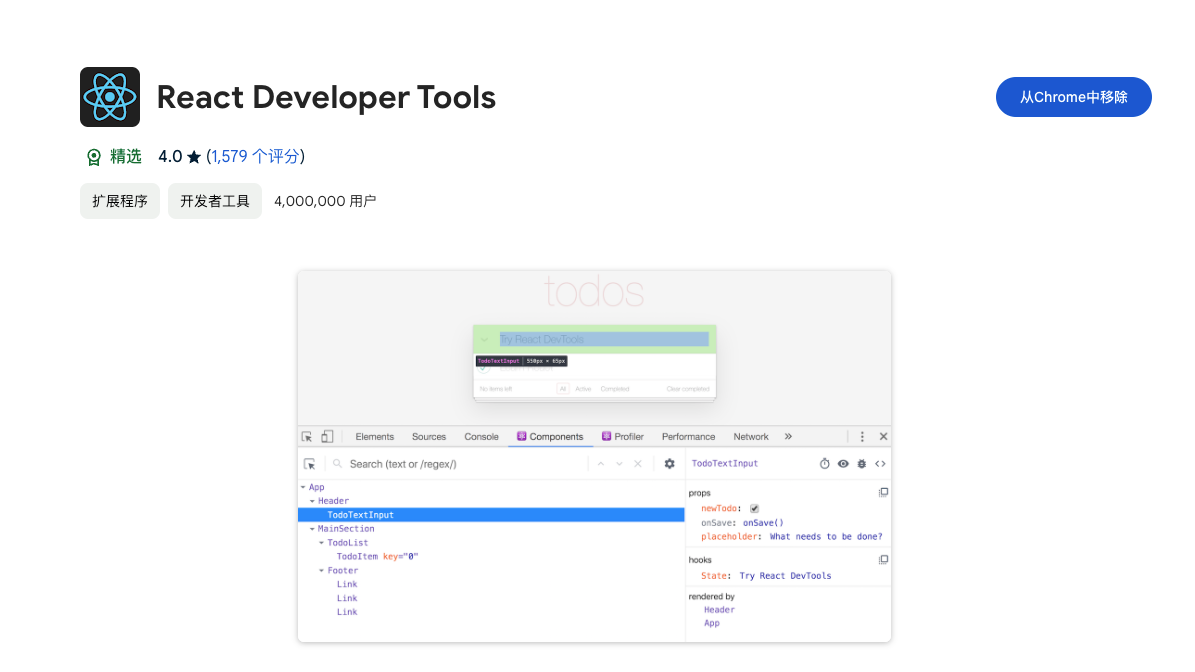This screenshot has width=1195, height=672.
Task: Click the eye icon to inspect the DOM element
Action: (x=843, y=464)
